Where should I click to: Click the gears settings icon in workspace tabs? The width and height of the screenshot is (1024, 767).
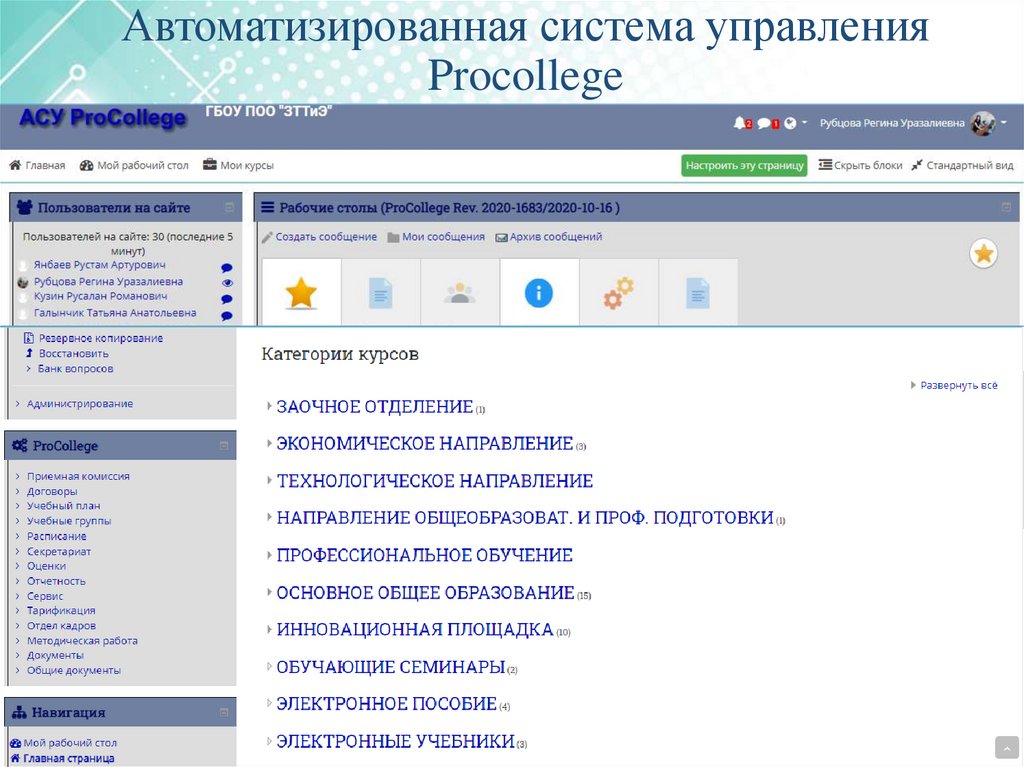618,293
